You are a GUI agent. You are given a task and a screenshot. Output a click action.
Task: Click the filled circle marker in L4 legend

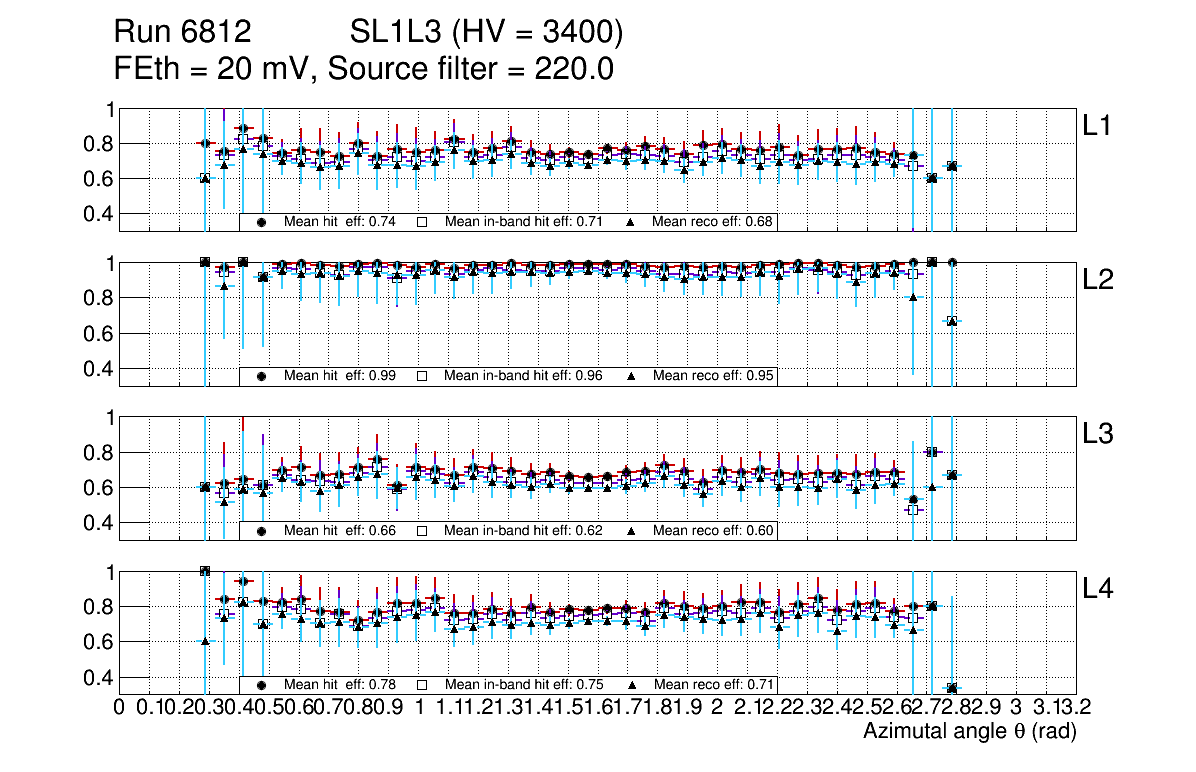[262, 685]
